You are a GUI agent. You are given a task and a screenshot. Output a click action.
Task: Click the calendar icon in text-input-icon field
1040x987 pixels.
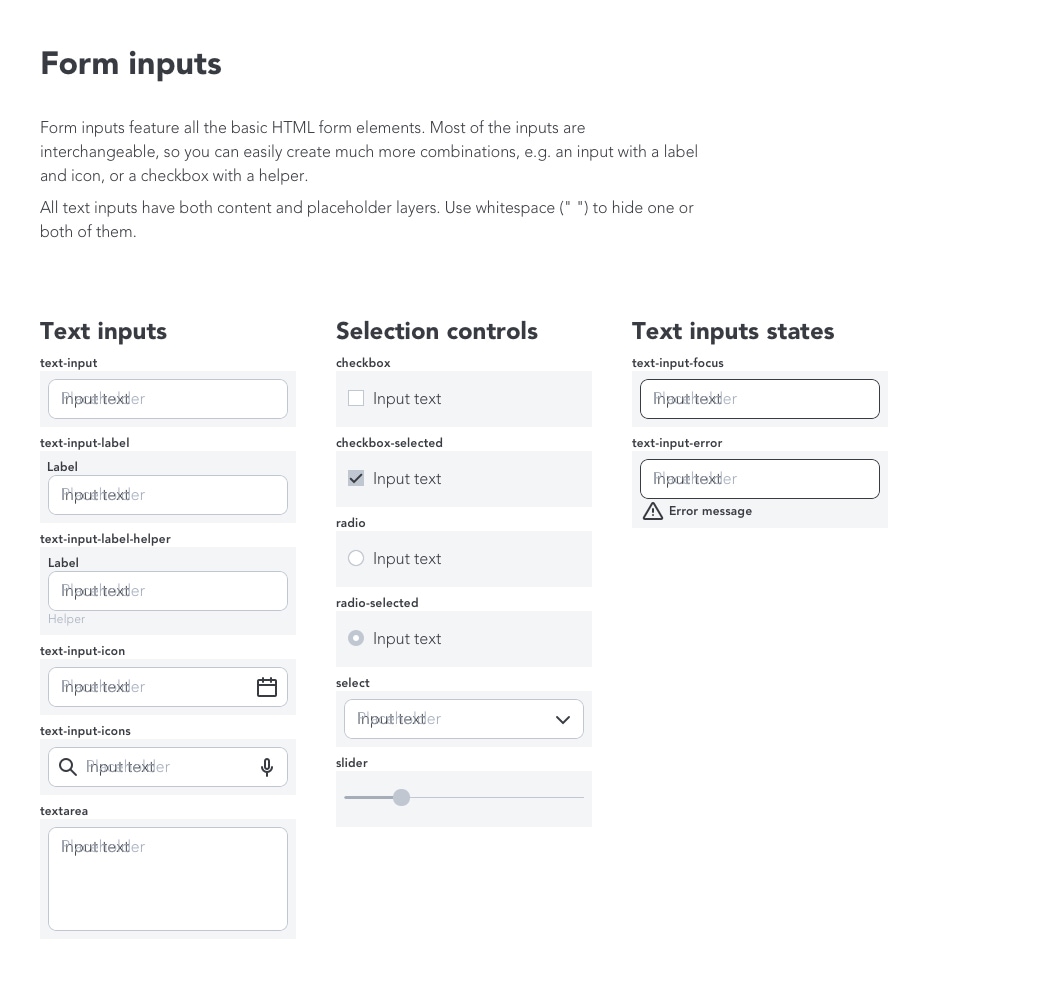tap(267, 687)
